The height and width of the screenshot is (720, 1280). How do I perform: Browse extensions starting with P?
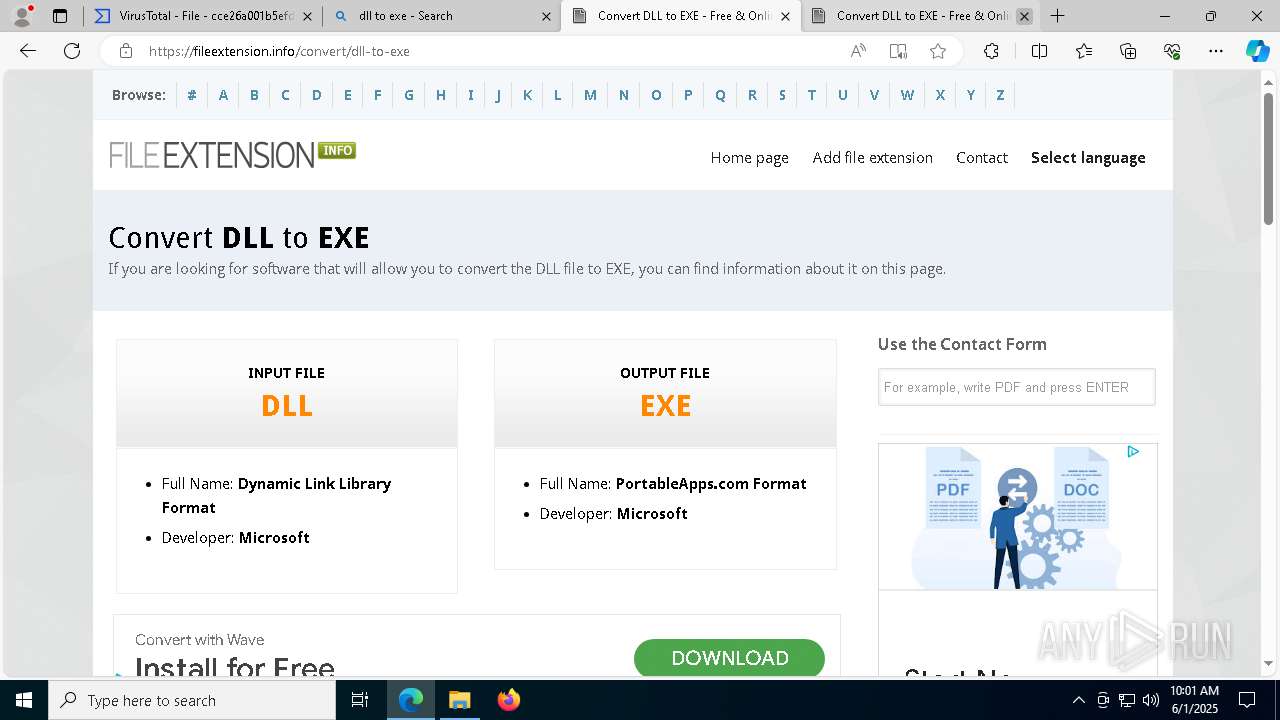click(688, 95)
